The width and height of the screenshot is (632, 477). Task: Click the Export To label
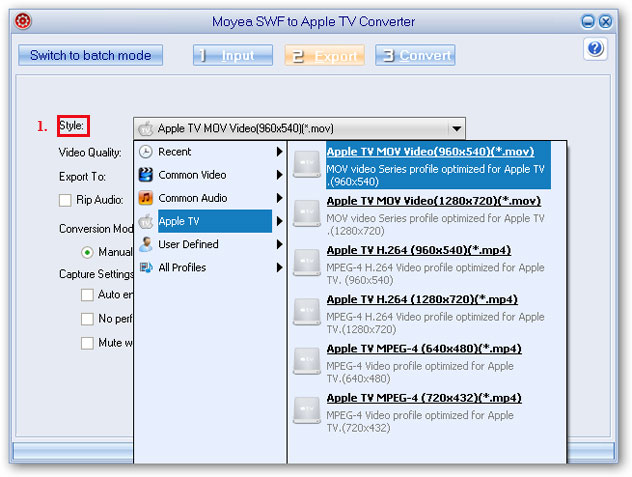(x=82, y=177)
